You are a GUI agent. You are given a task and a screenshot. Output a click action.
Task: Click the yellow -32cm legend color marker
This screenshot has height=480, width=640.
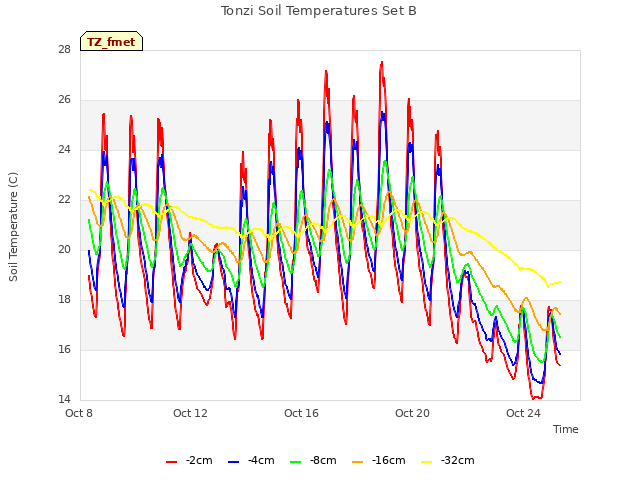click(427, 462)
